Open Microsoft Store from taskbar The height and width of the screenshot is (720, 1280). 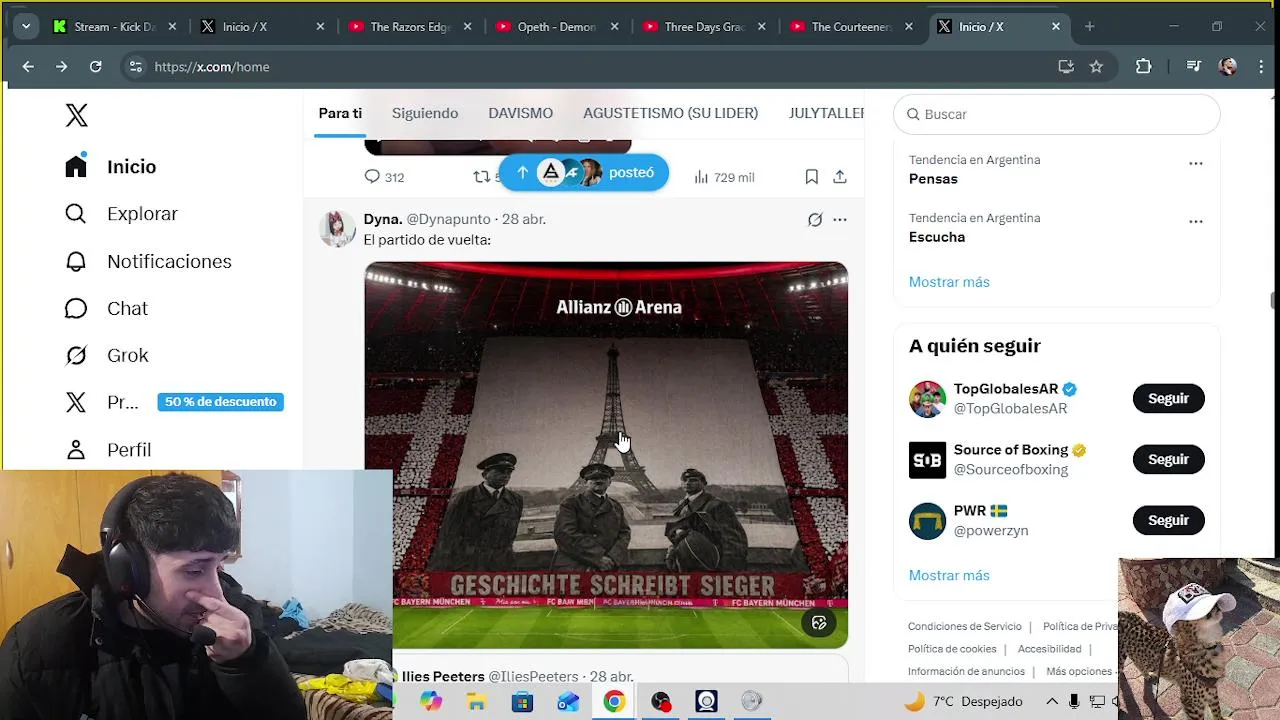pyautogui.click(x=522, y=702)
